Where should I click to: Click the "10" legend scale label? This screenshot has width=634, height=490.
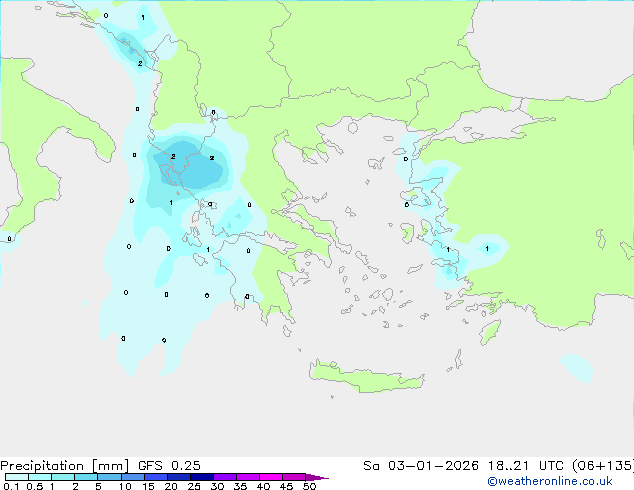coord(125,486)
